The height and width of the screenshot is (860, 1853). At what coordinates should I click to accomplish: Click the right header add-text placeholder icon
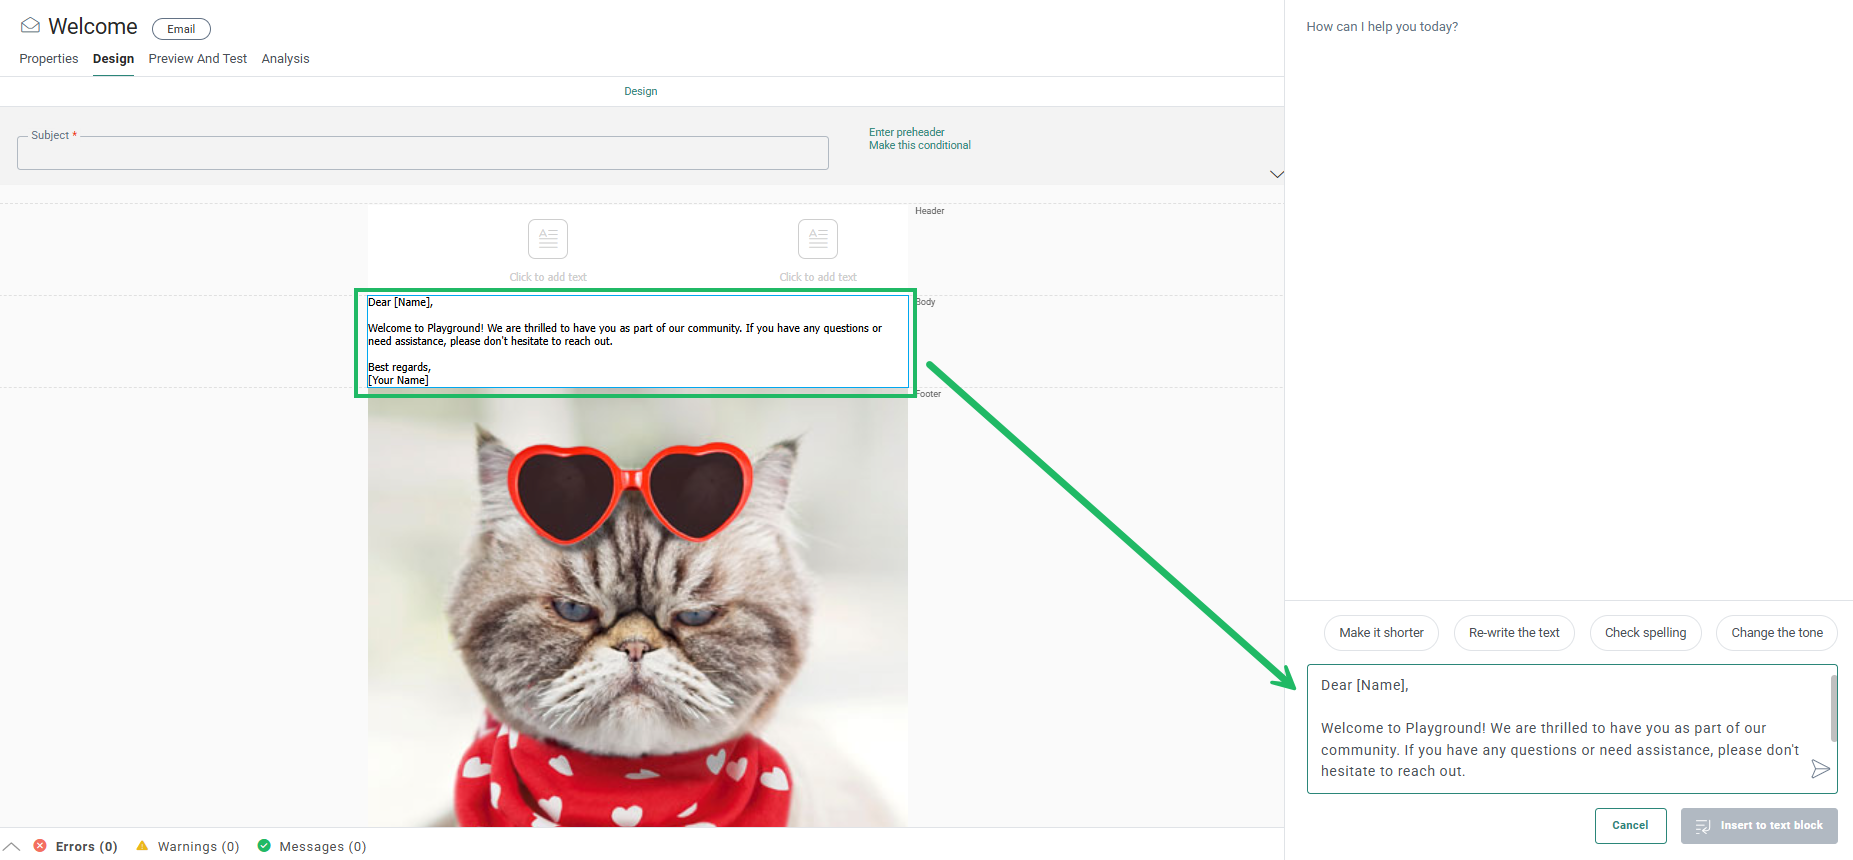[817, 239]
